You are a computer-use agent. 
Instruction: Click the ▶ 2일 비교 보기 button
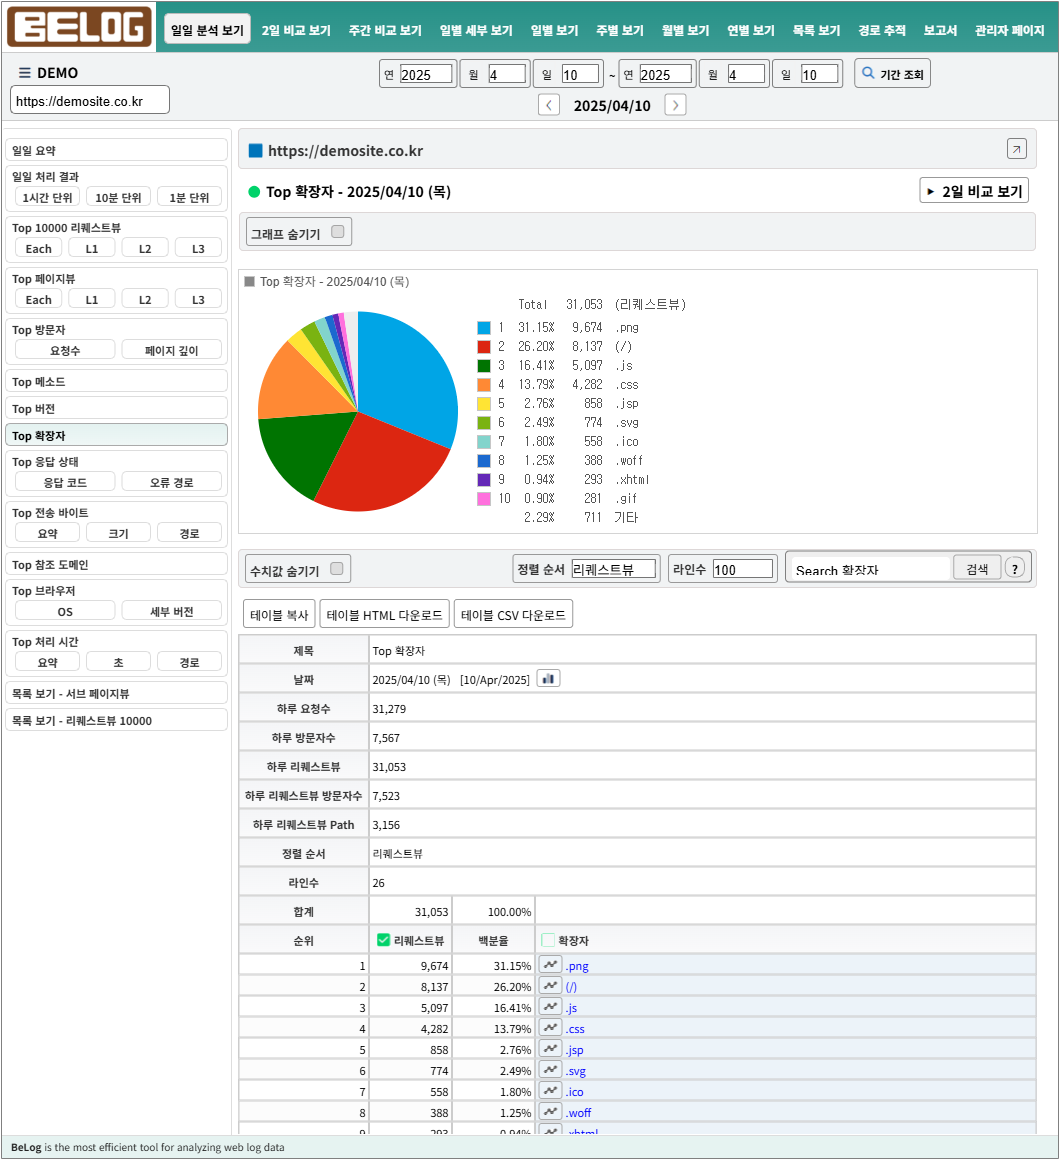[973, 191]
